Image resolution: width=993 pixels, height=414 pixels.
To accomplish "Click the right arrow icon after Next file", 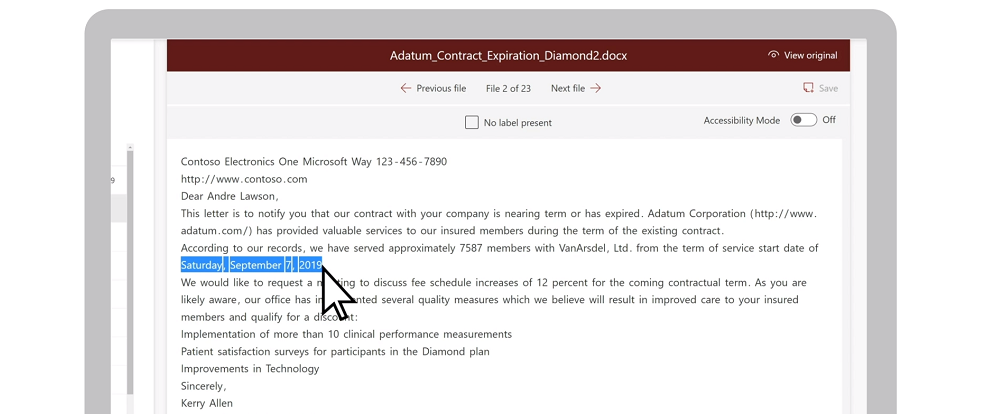I will [595, 89].
